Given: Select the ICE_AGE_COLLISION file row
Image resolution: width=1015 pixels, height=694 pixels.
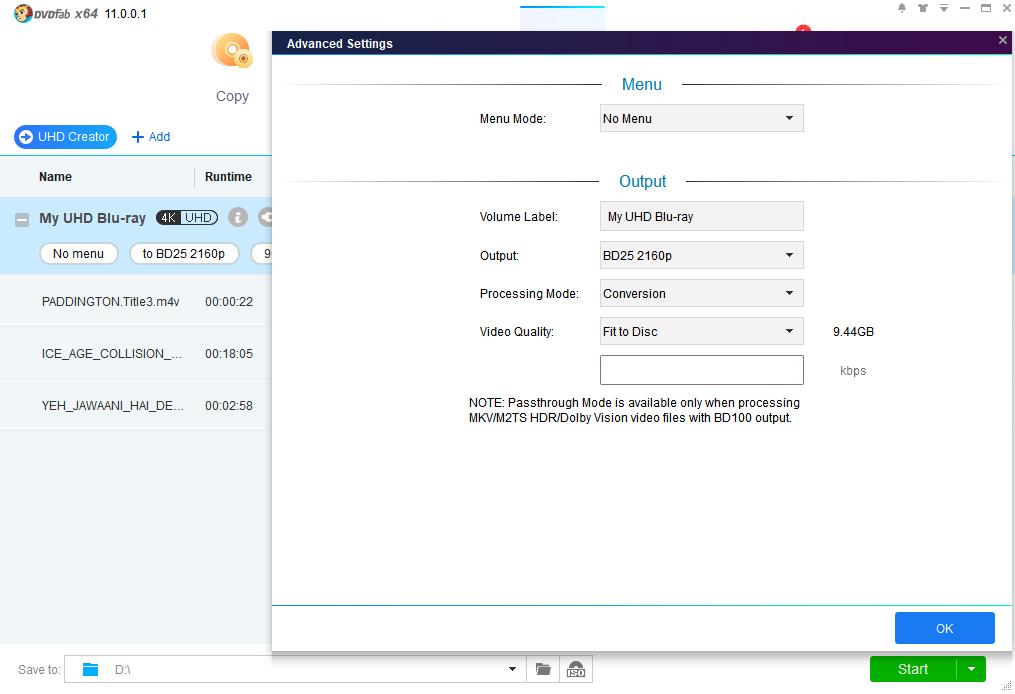Looking at the screenshot, I should [x=136, y=353].
